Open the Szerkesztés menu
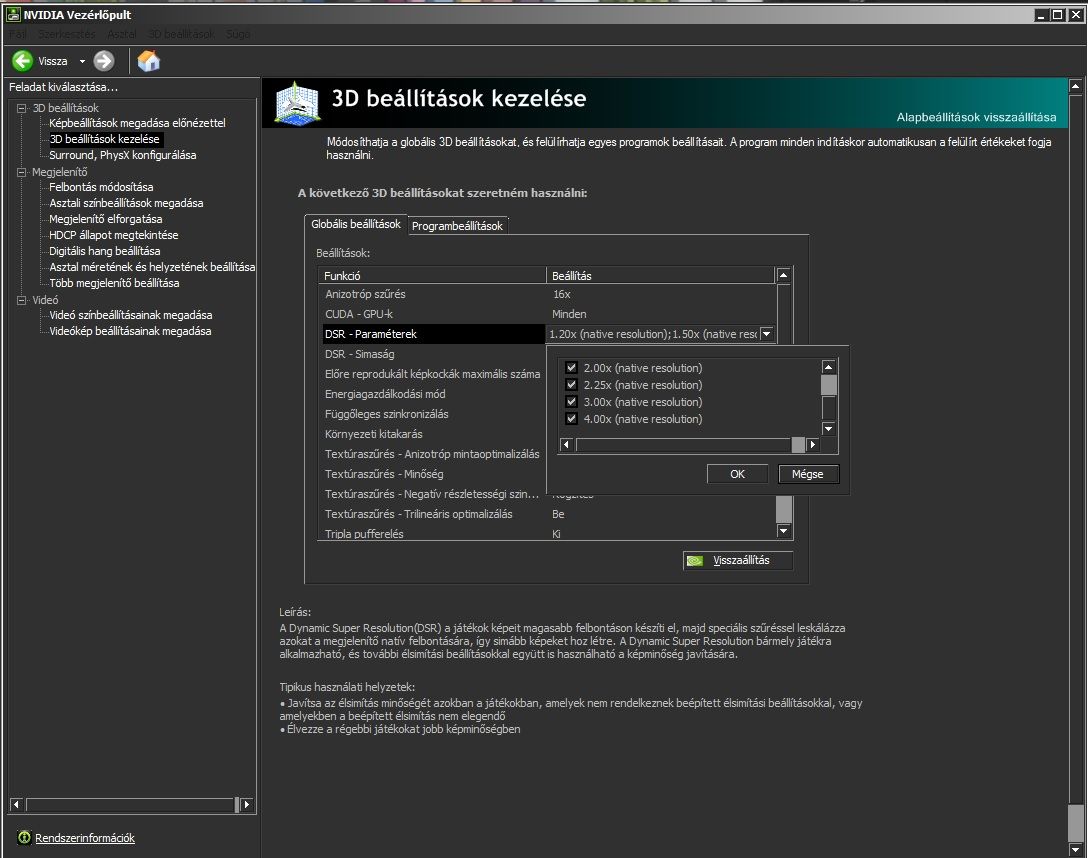The width and height of the screenshot is (1088, 858). (67, 34)
